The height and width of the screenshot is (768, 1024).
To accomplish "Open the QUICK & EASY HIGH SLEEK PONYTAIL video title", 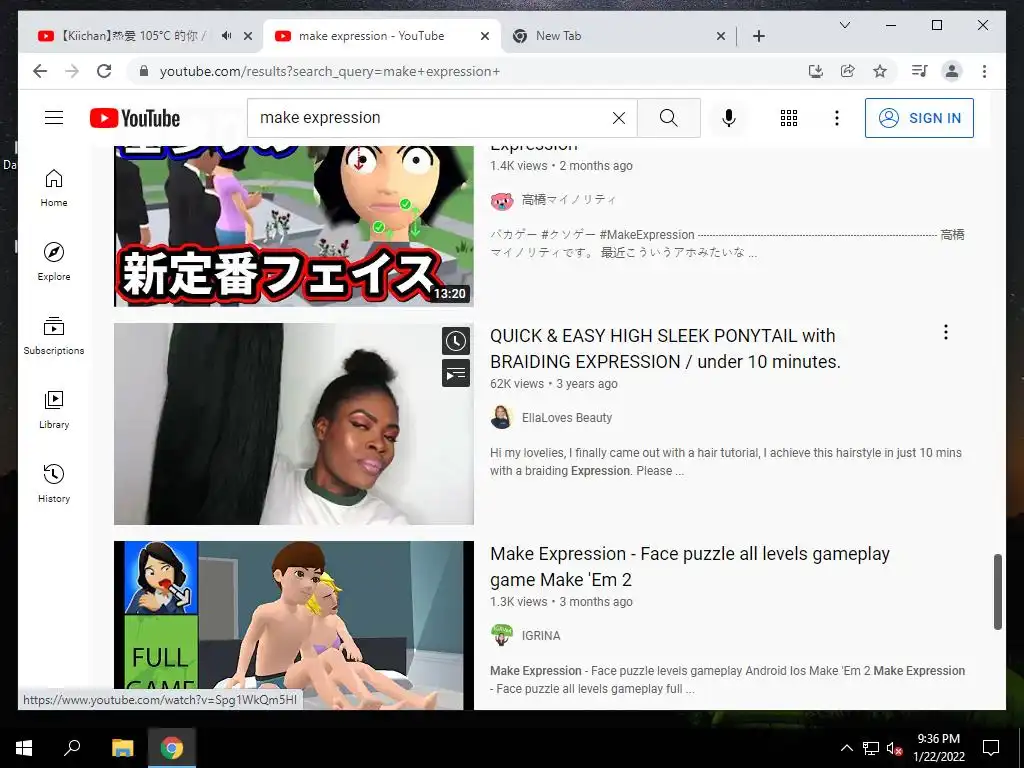I will point(665,348).
